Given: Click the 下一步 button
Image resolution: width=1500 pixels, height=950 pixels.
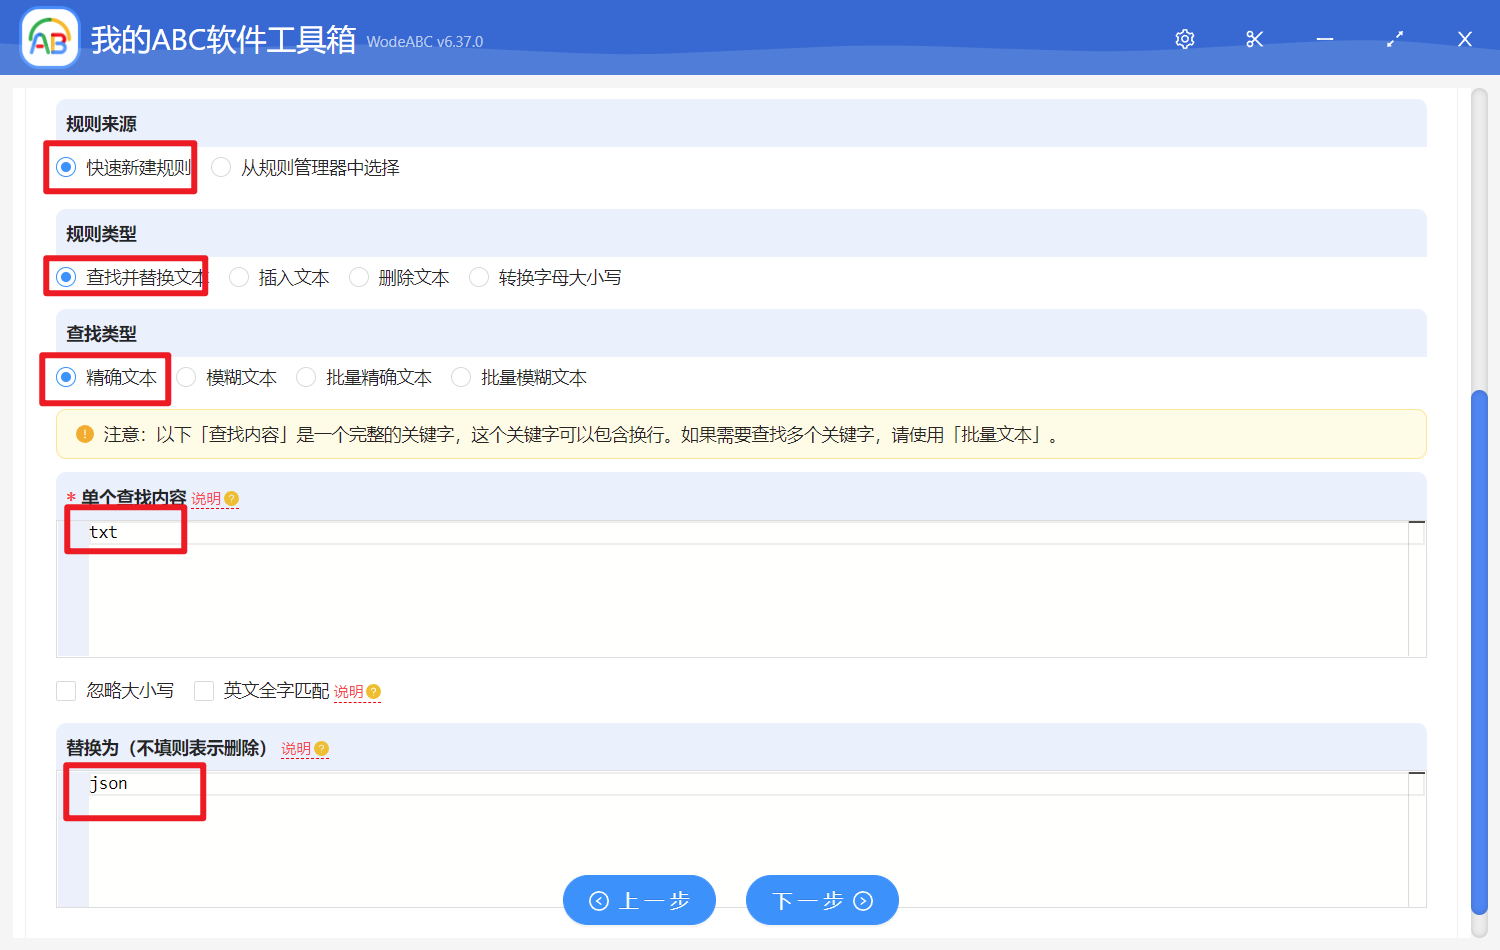Looking at the screenshot, I should [822, 900].
